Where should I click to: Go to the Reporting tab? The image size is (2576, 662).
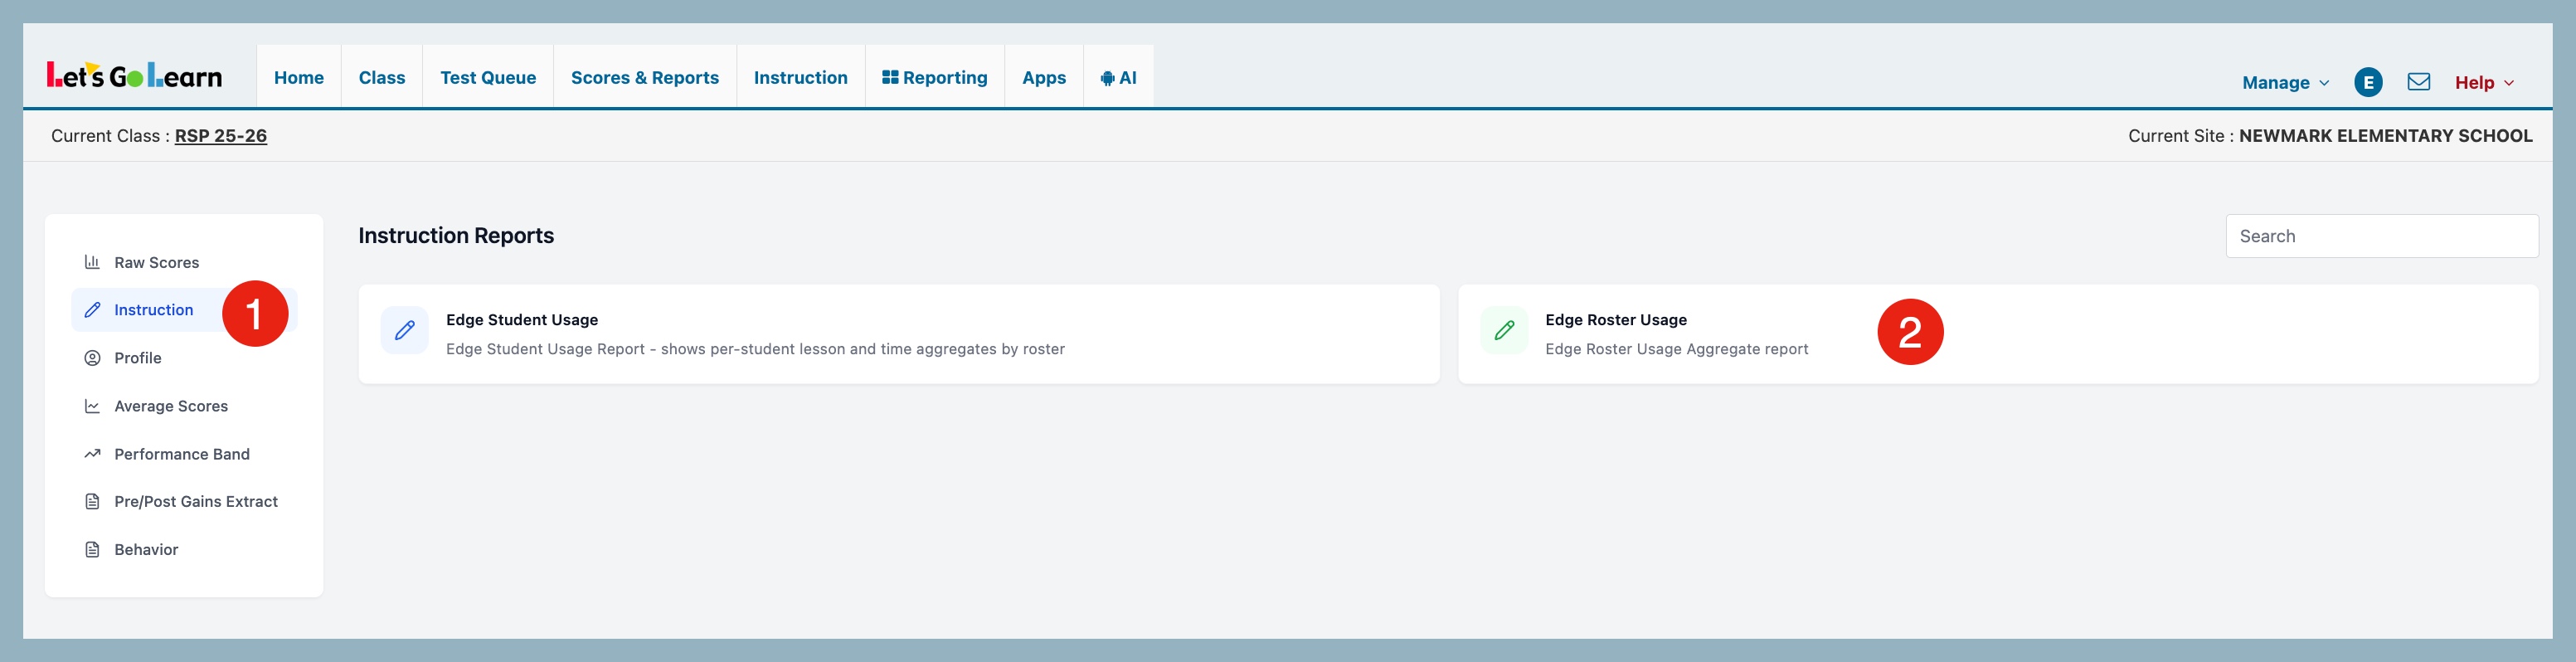934,78
